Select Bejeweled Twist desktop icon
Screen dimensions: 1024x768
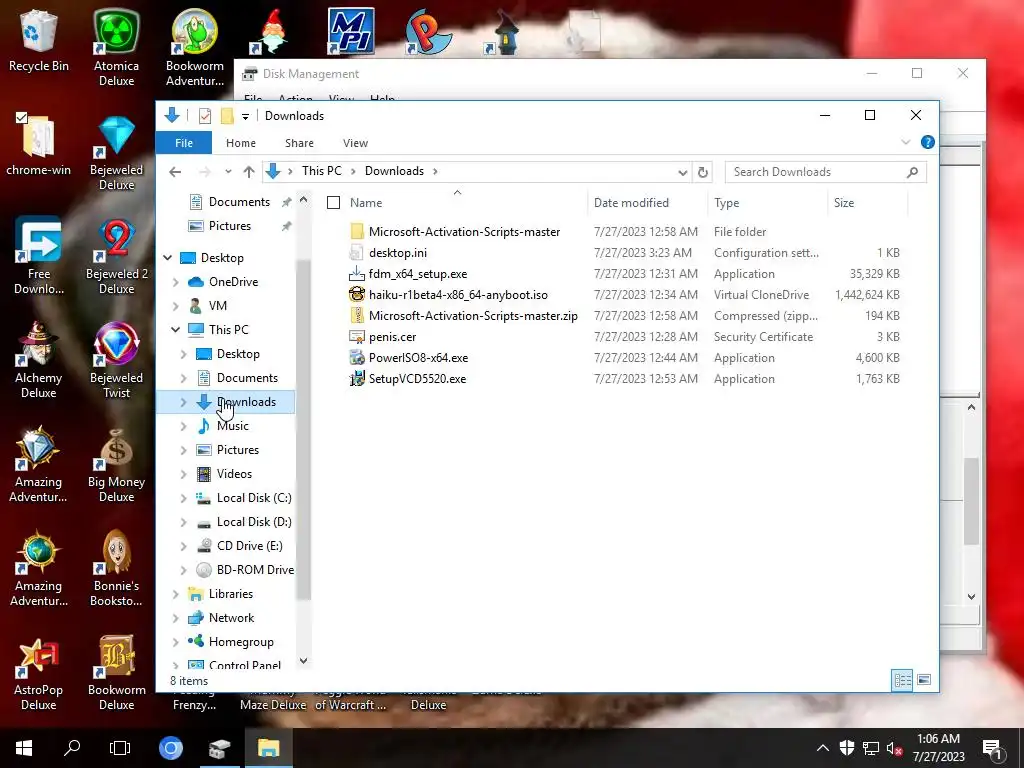coord(116,360)
